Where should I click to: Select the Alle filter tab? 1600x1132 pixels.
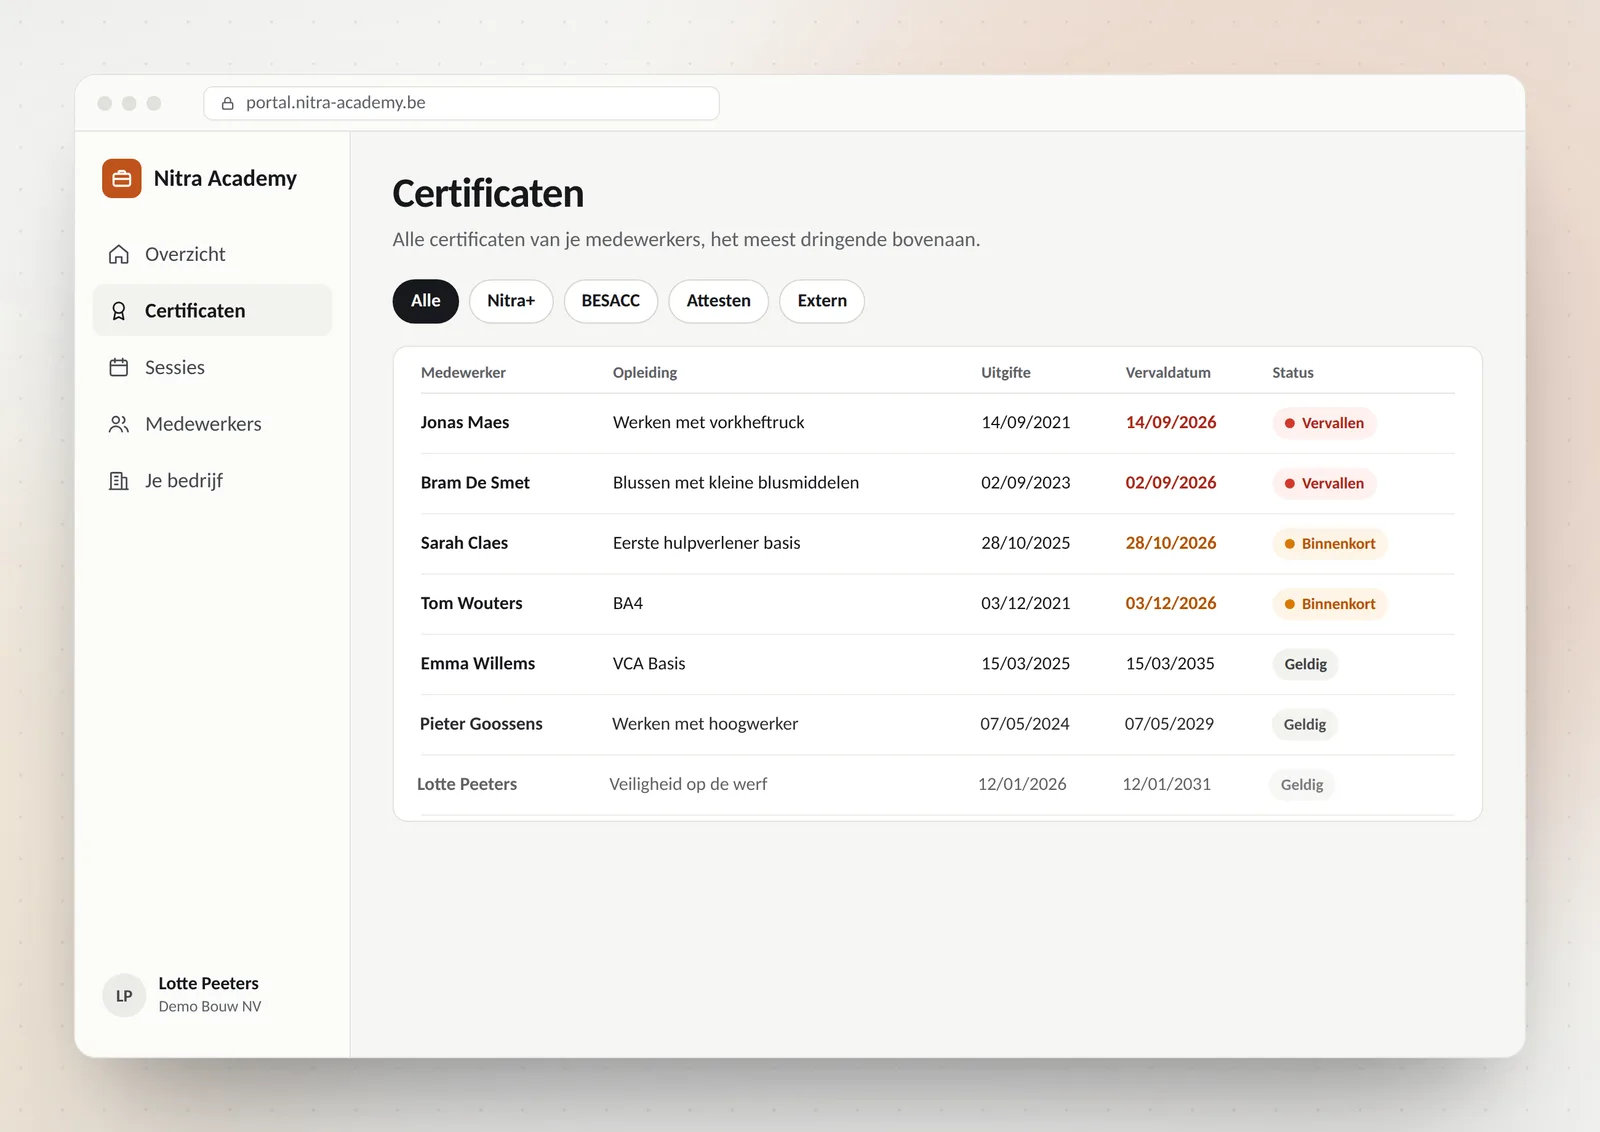tap(425, 301)
